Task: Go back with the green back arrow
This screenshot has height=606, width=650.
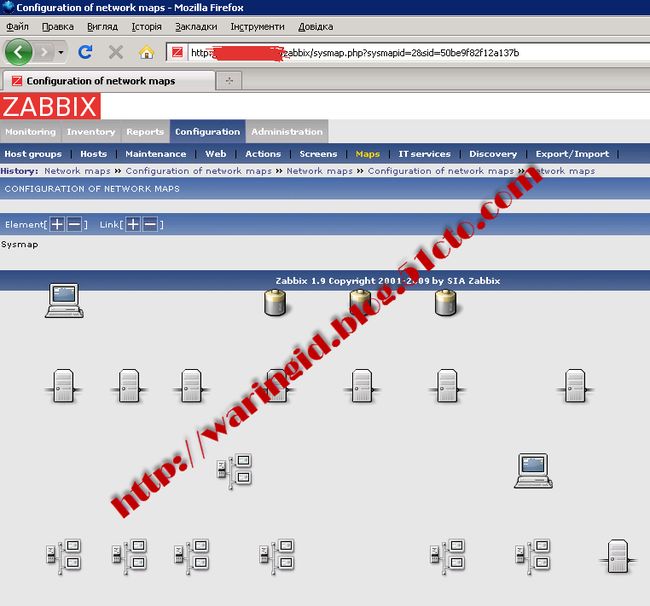Action: 18,52
